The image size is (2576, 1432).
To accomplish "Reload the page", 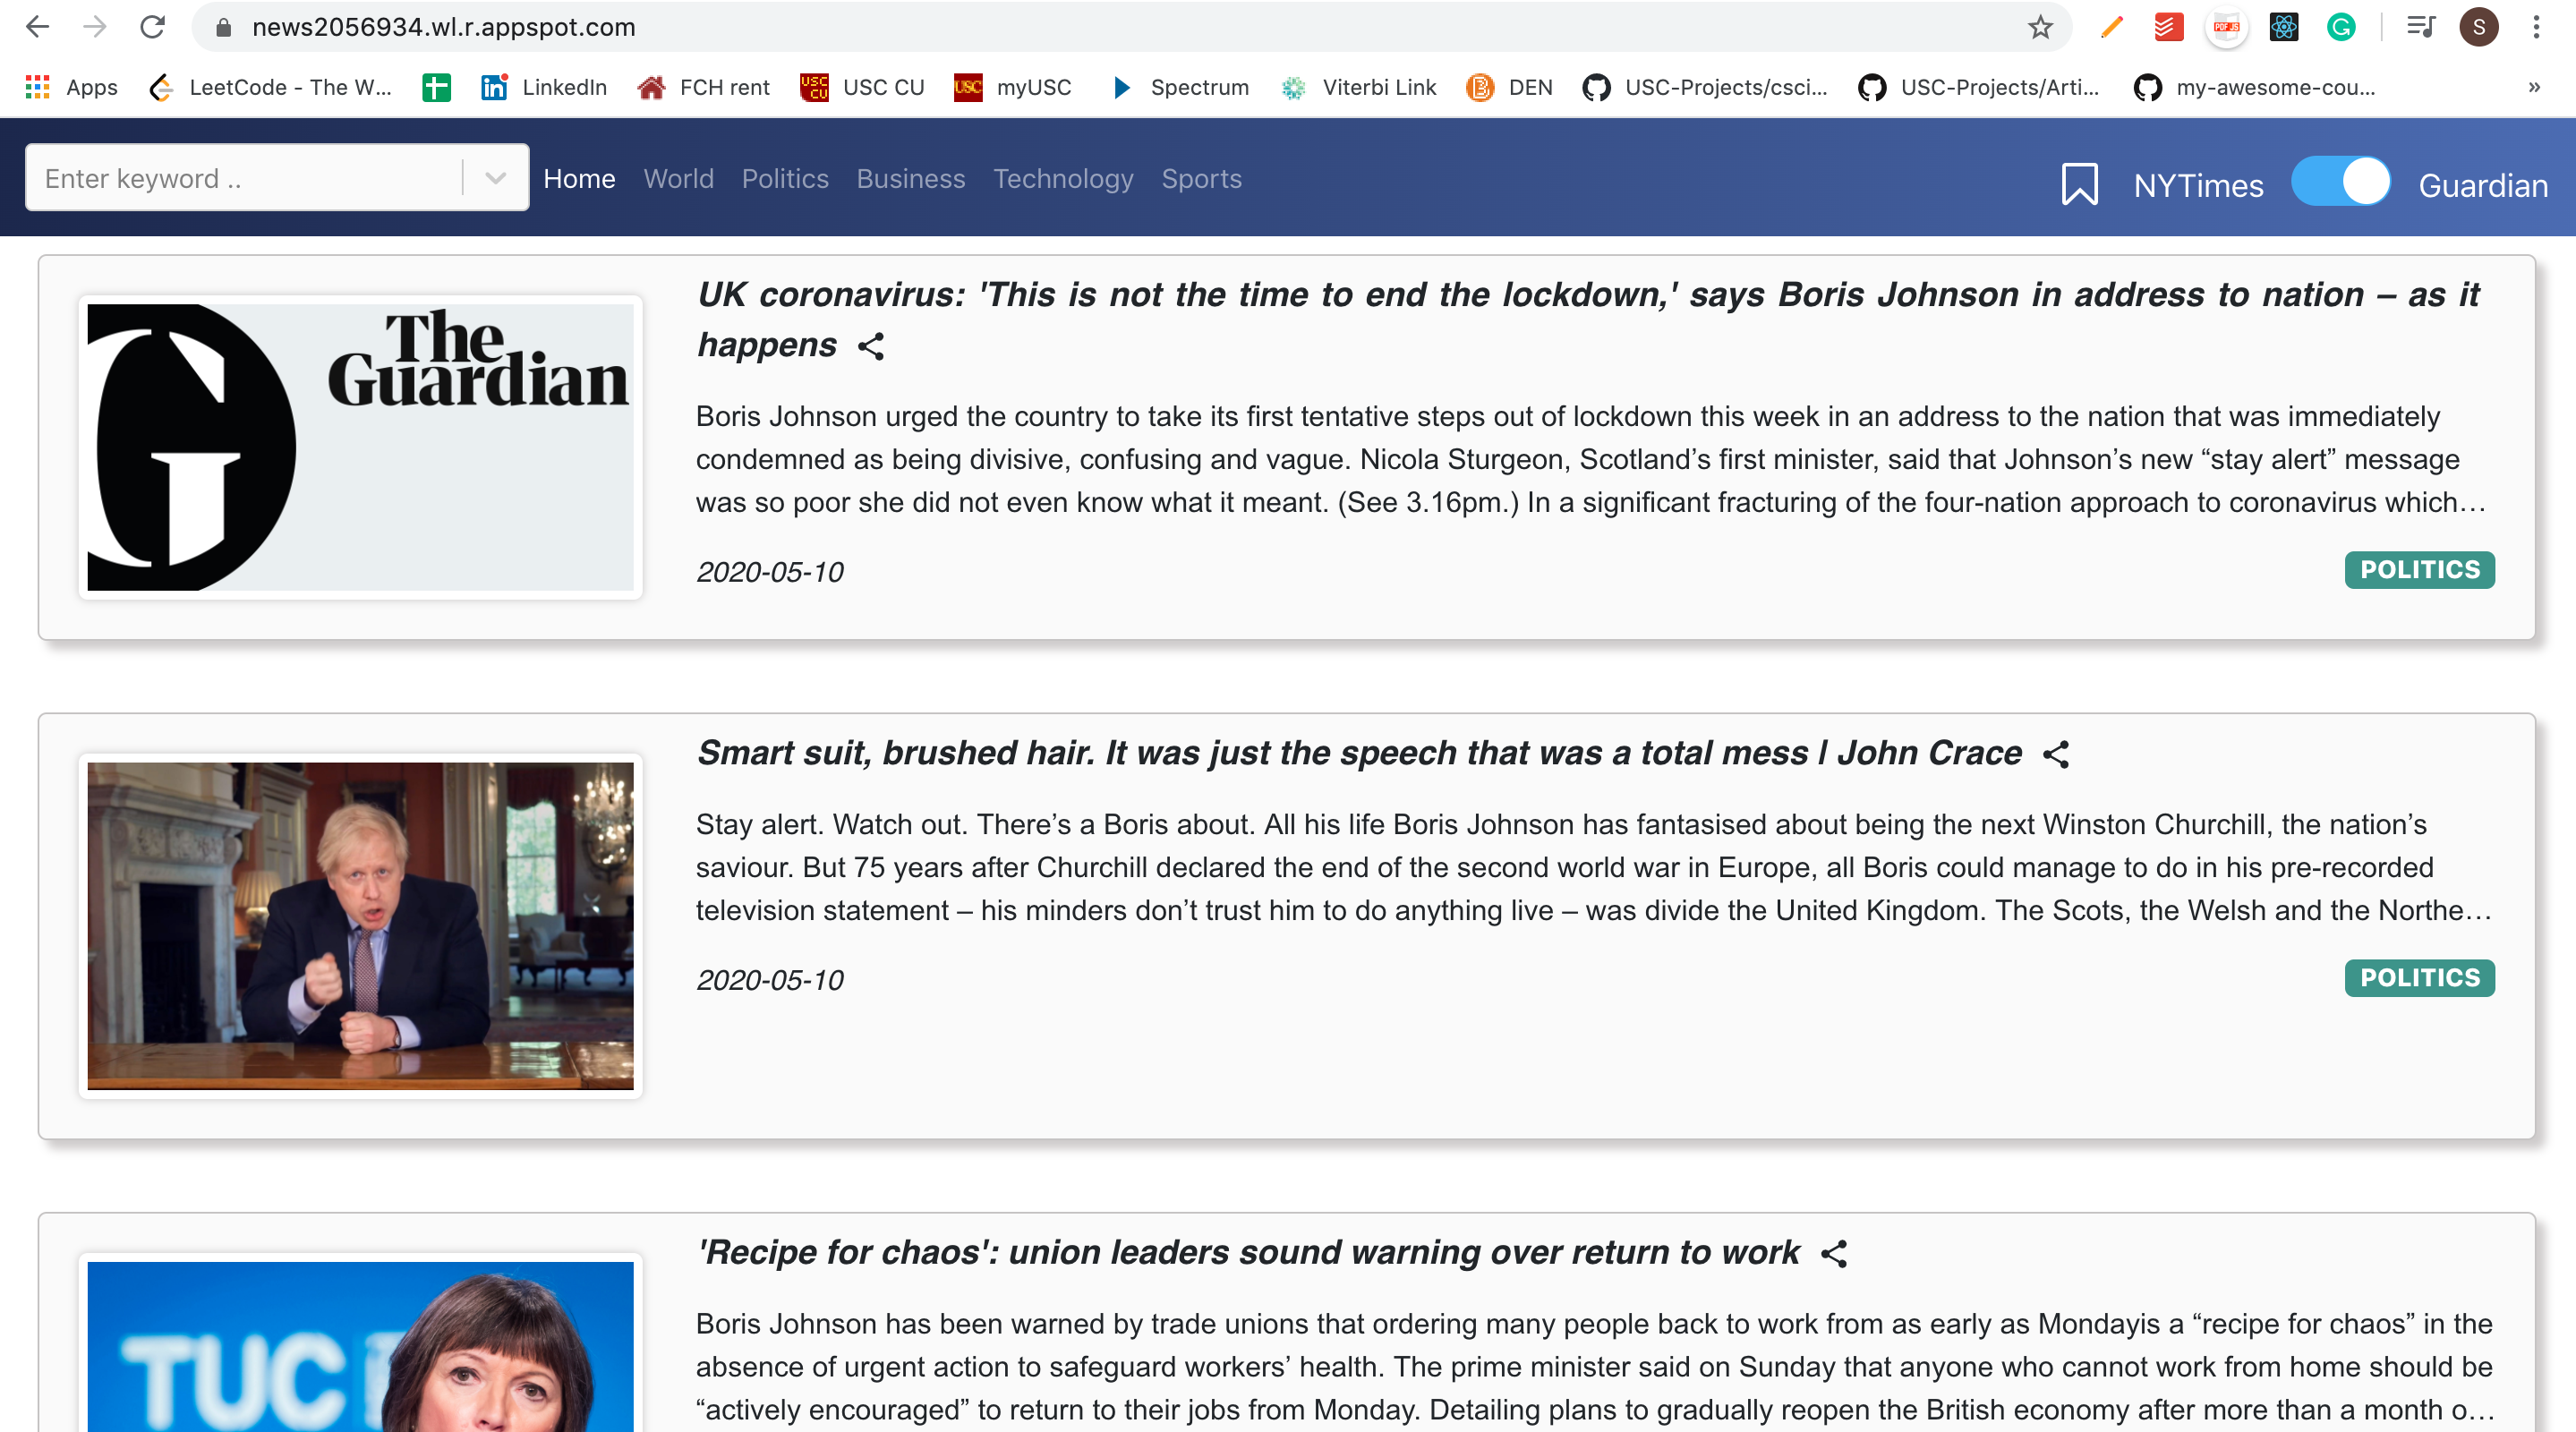I will 152,27.
